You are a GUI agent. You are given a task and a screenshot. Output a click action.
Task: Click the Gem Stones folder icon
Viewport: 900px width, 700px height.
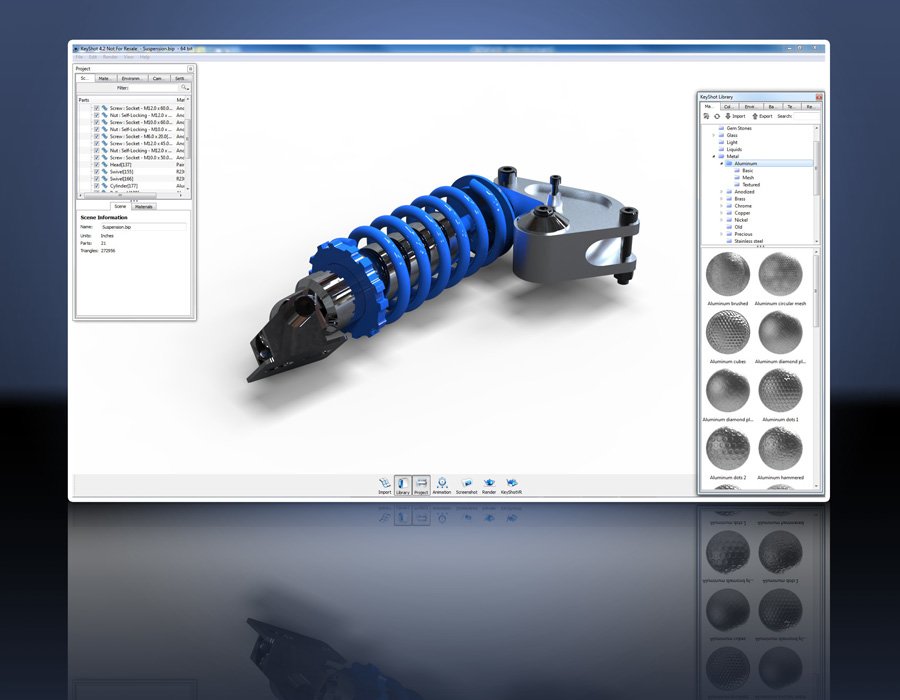[x=721, y=128]
